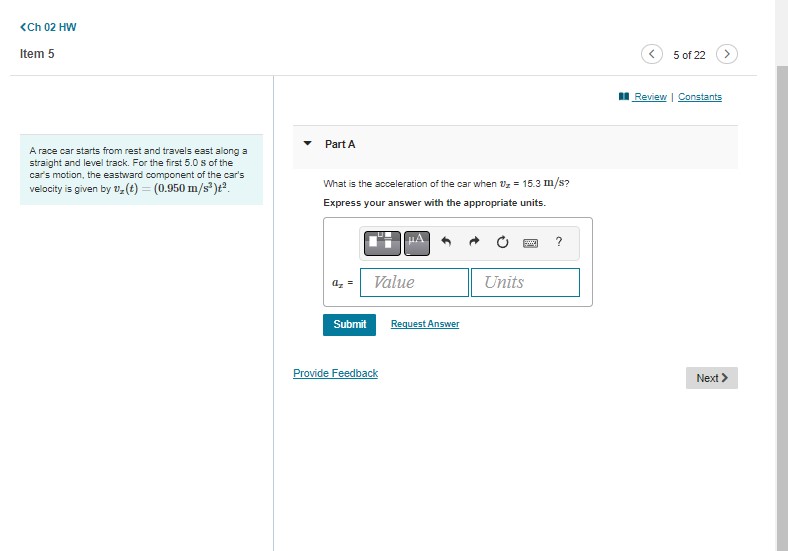Go to previous item arrow

651,54
